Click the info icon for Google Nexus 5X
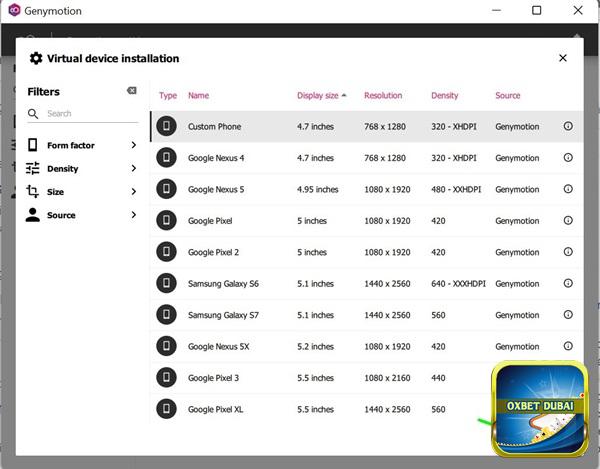The image size is (600, 469). [568, 347]
